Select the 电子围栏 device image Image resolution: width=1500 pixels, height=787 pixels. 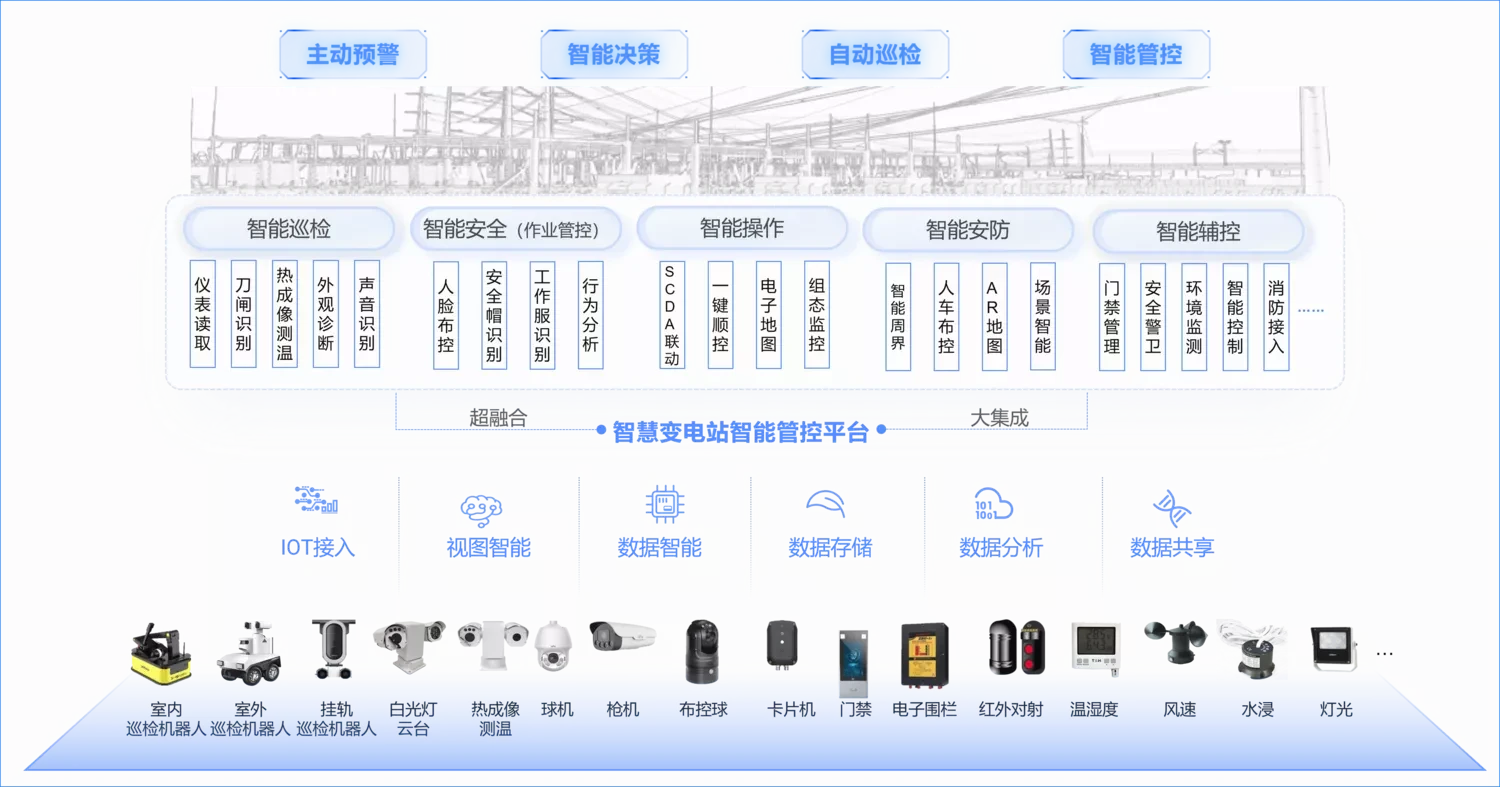point(924,654)
